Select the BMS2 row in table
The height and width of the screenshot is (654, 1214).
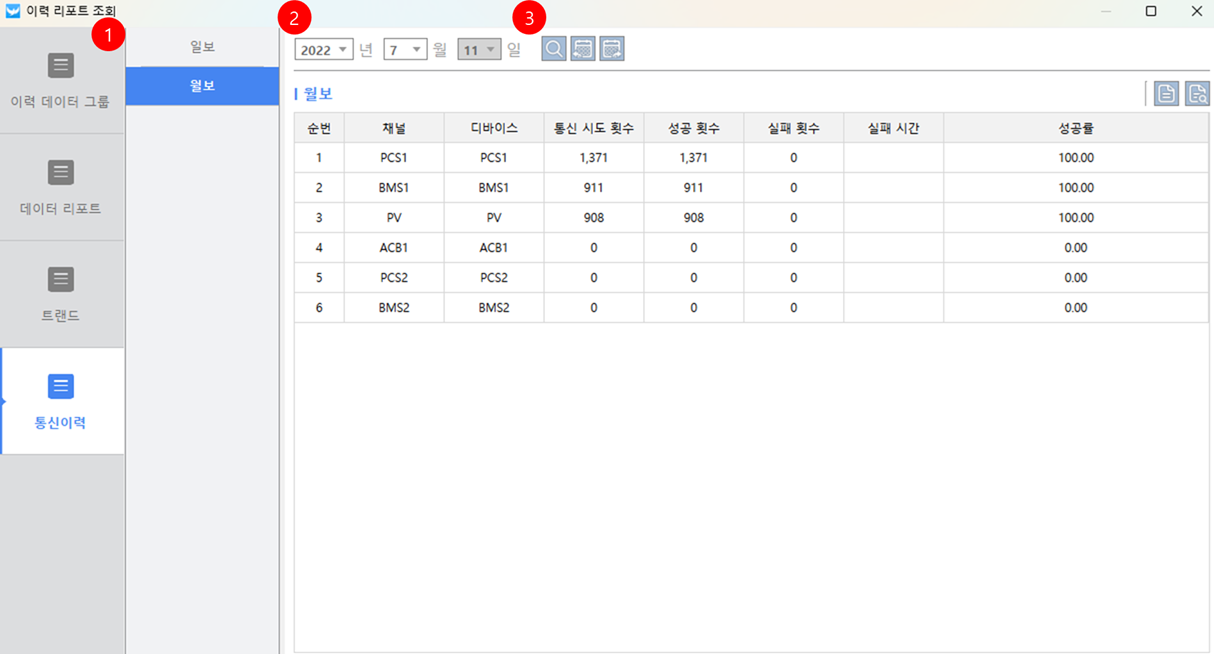(394, 308)
